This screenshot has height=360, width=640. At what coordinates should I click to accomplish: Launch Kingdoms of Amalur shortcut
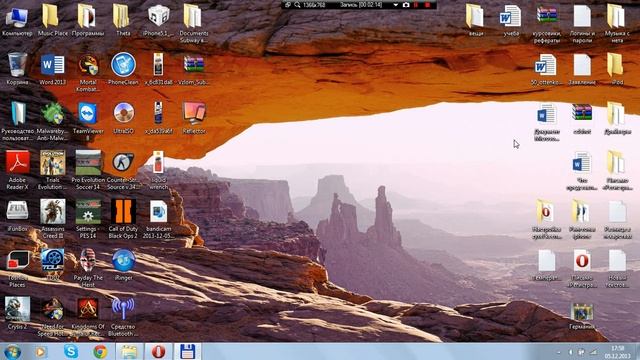pos(88,317)
